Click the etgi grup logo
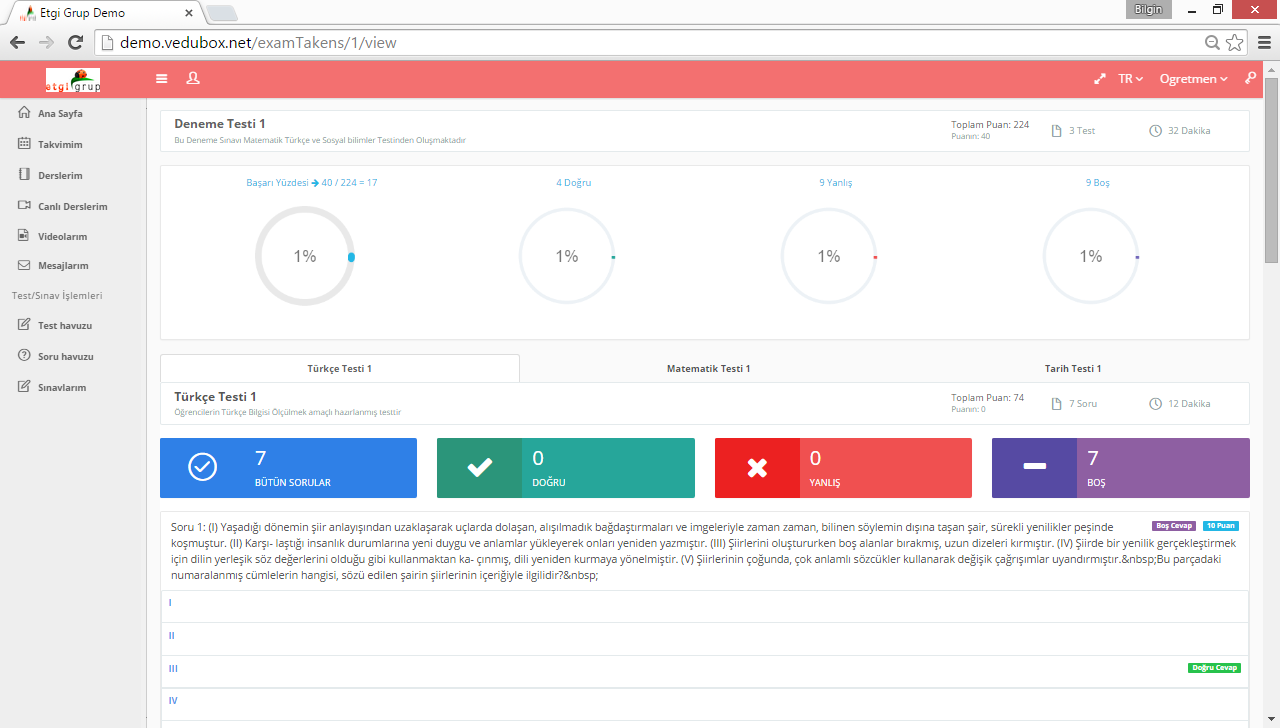Viewport: 1280px width, 728px height. click(x=73, y=80)
